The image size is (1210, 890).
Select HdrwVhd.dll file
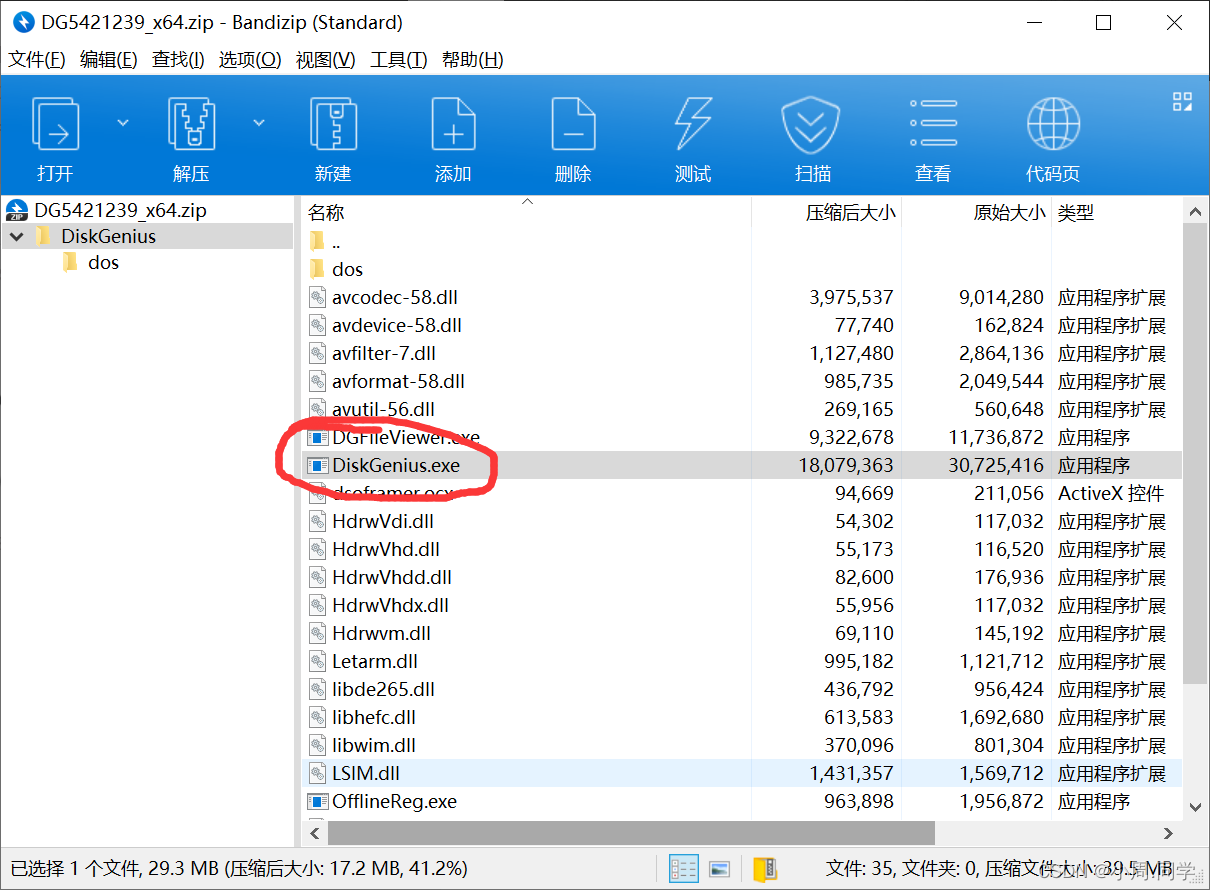pos(386,549)
